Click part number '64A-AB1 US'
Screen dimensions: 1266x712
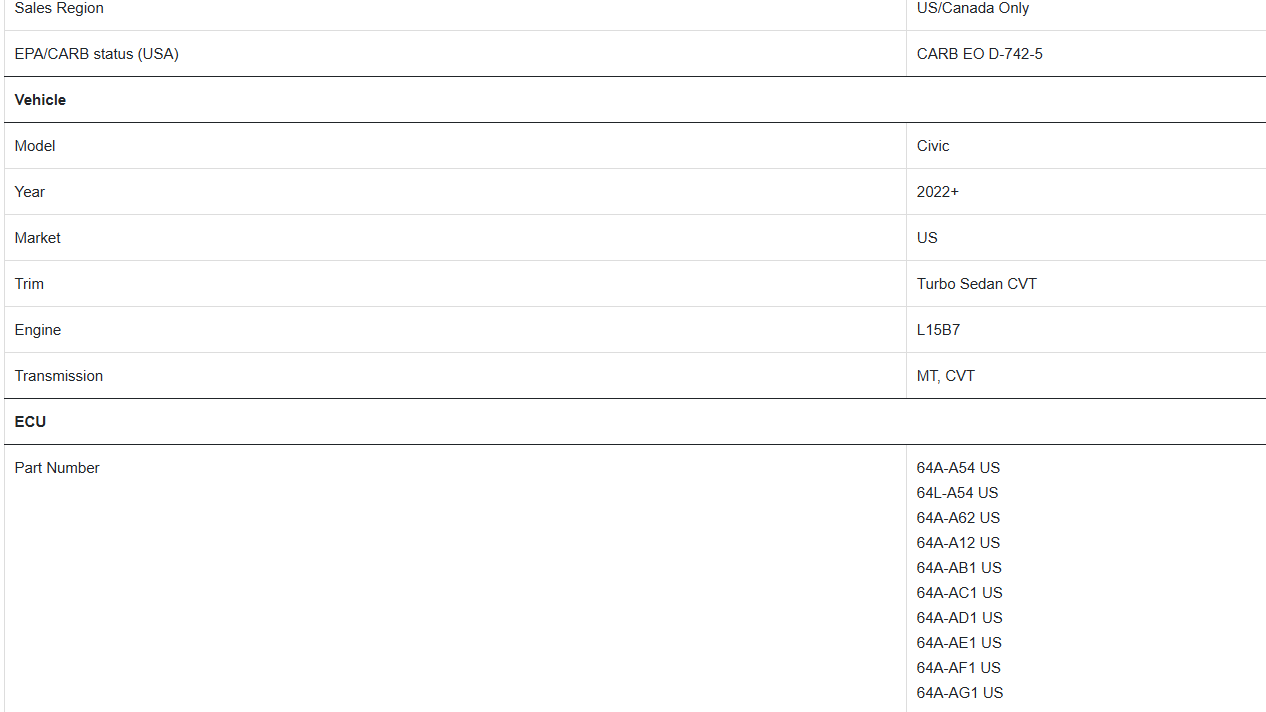(x=959, y=568)
